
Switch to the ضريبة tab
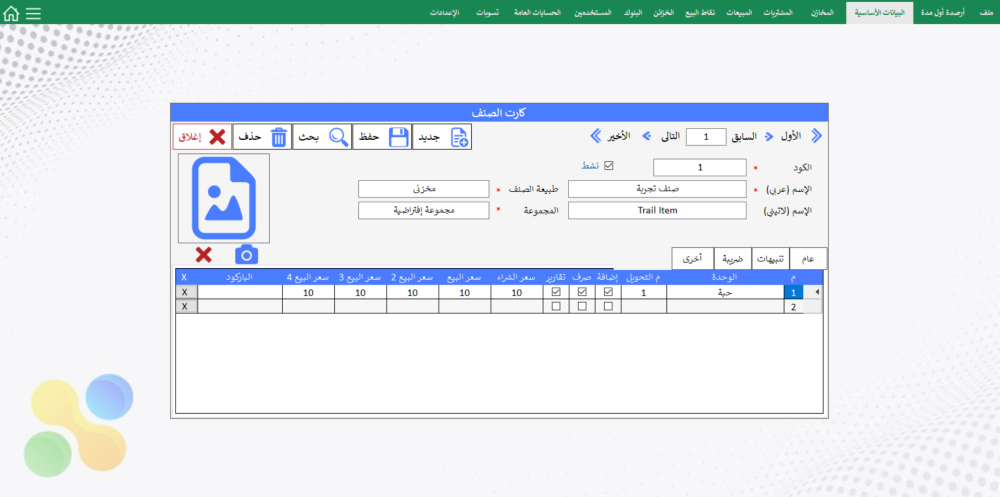coord(733,258)
